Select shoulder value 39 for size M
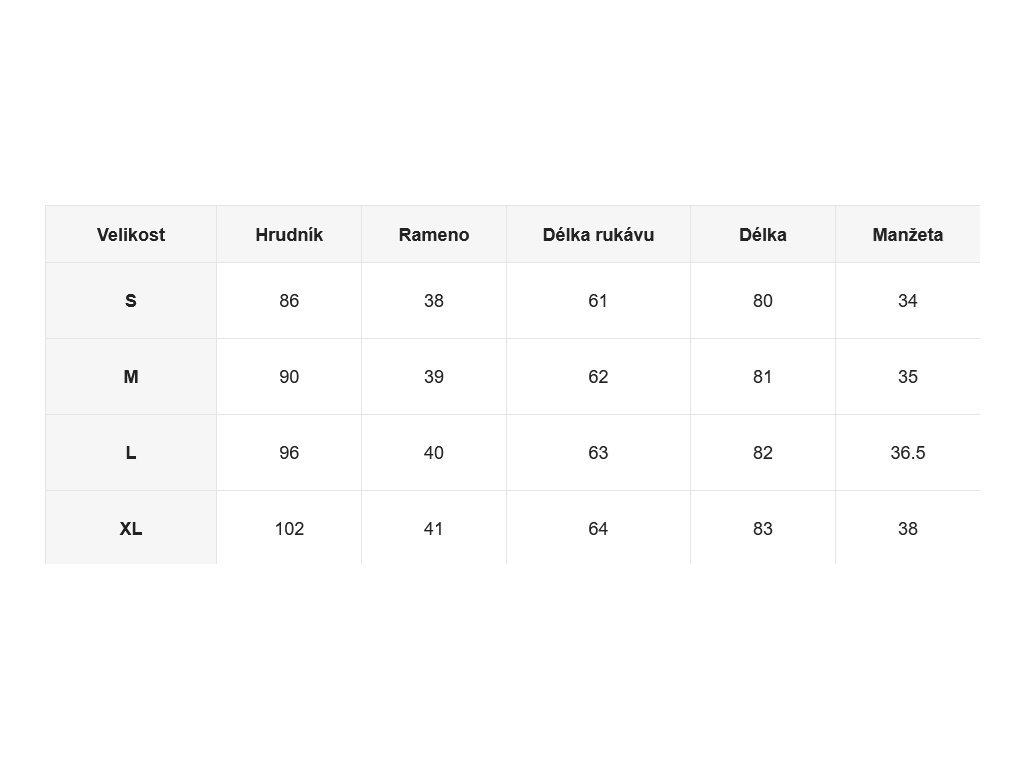This screenshot has width=1024, height=768. point(434,377)
